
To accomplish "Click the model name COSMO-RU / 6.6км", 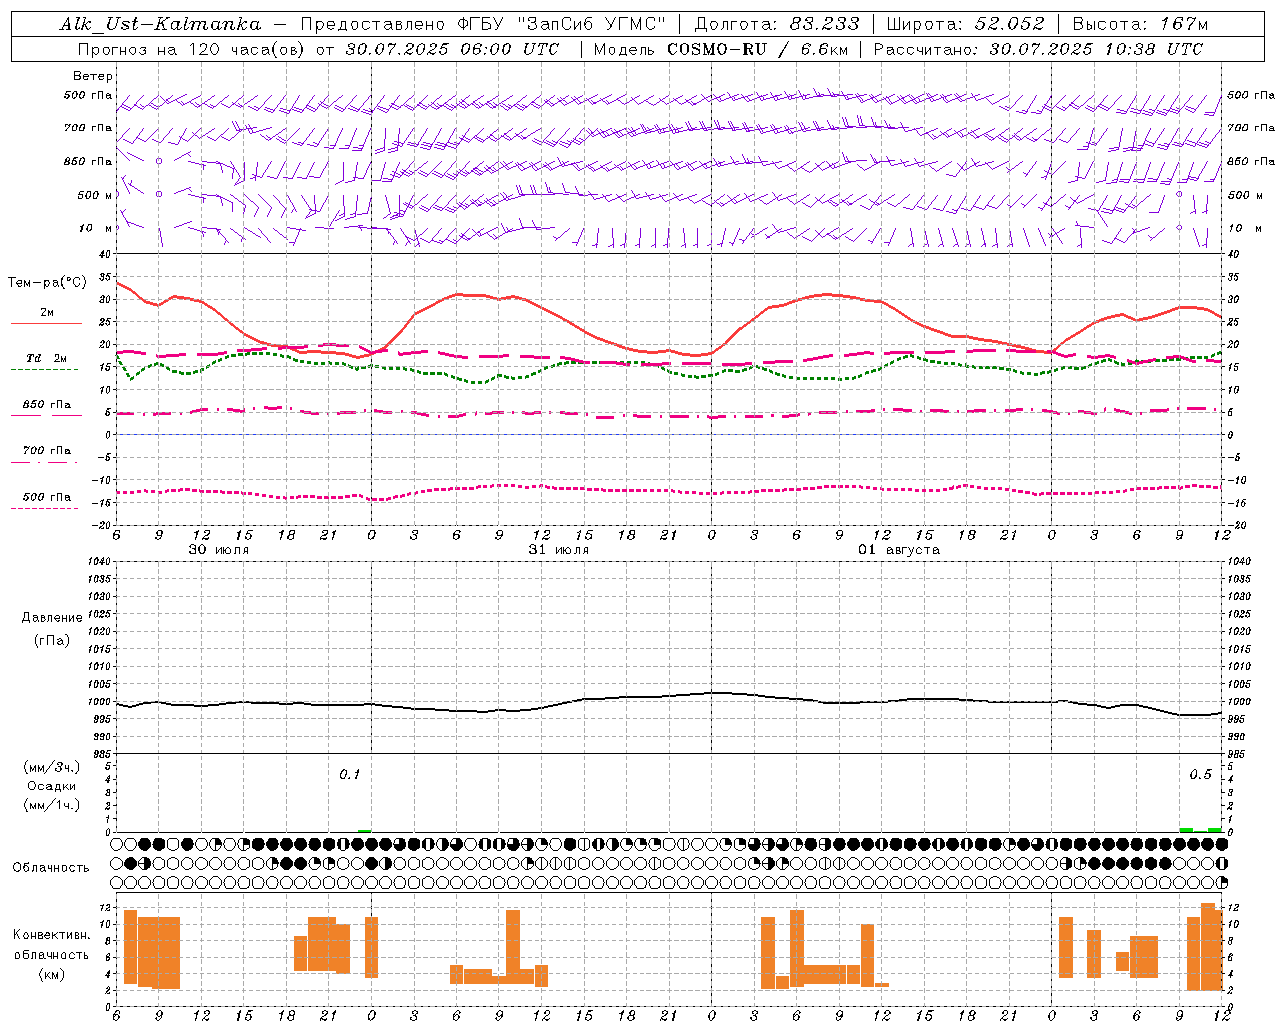I will (757, 49).
